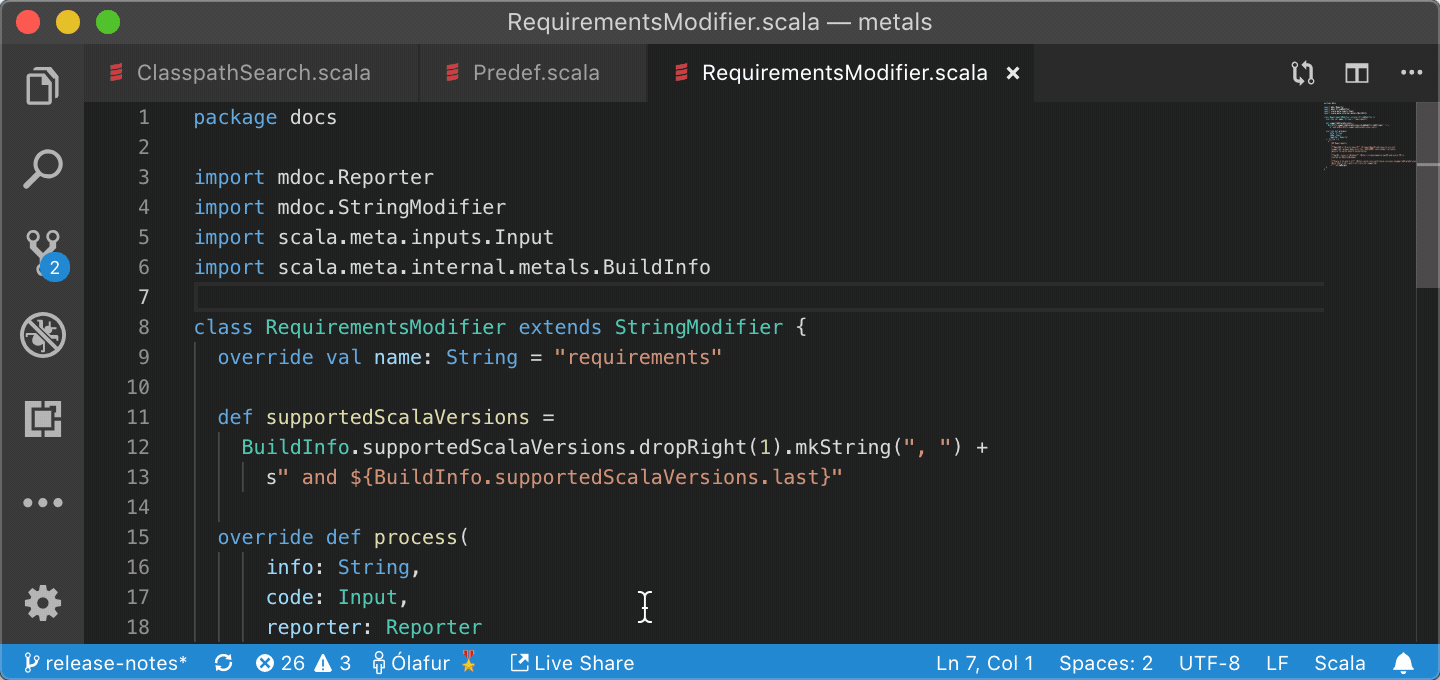
Task: Change the Scala language mode
Action: click(x=1340, y=662)
